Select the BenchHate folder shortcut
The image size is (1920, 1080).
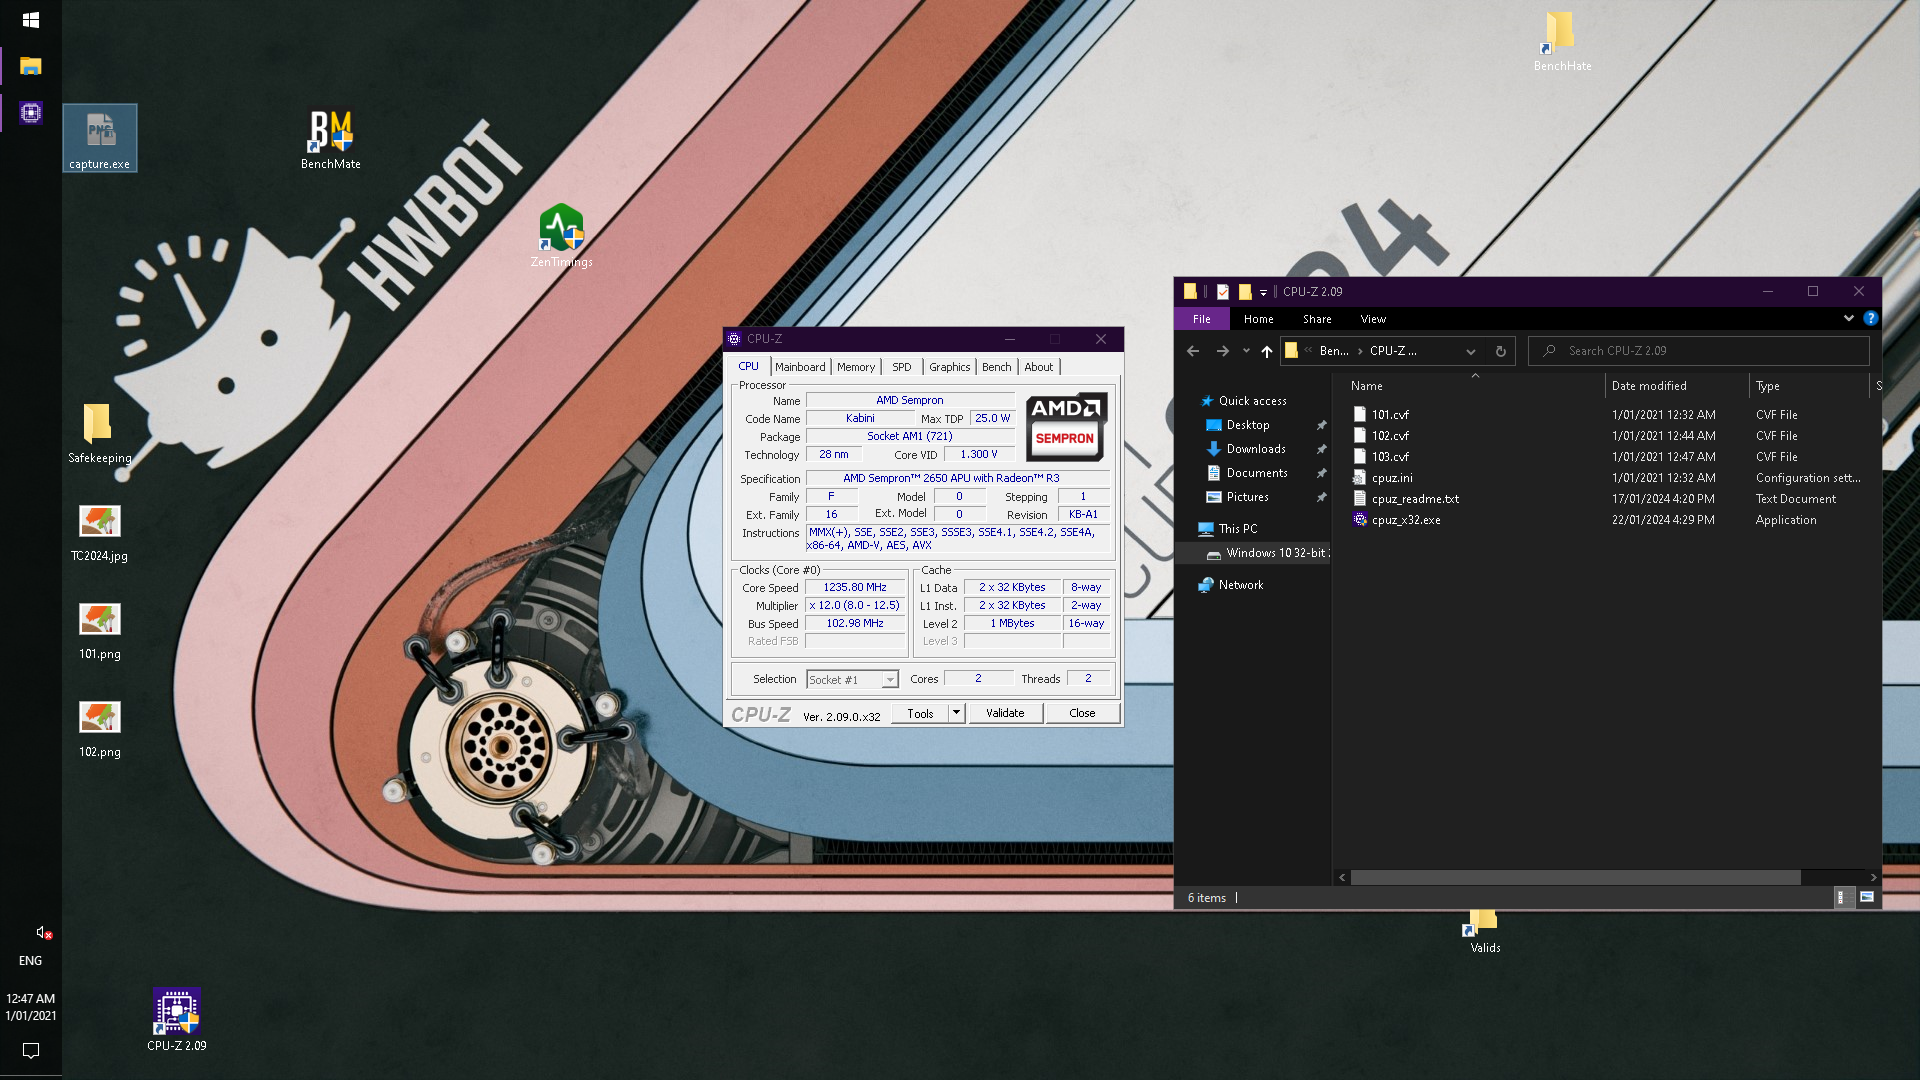1562,41
